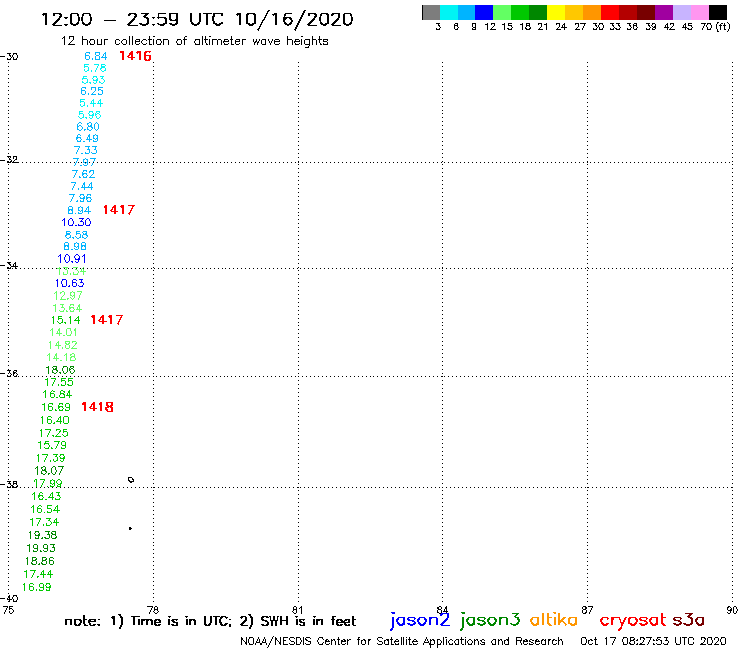Click the longitude axis label "81"
The height and width of the screenshot is (650, 740).
click(297, 610)
